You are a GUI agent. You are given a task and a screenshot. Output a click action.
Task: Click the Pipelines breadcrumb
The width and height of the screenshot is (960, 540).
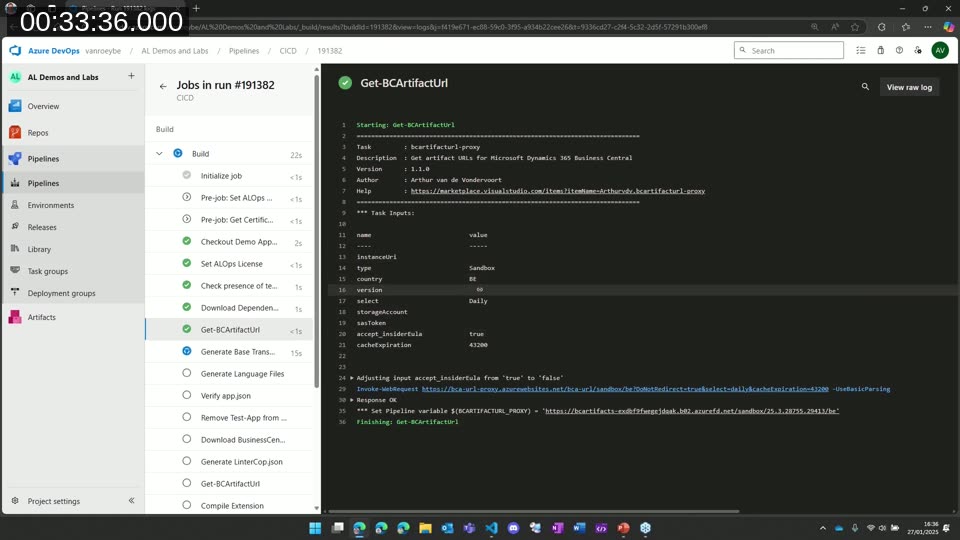[244, 51]
